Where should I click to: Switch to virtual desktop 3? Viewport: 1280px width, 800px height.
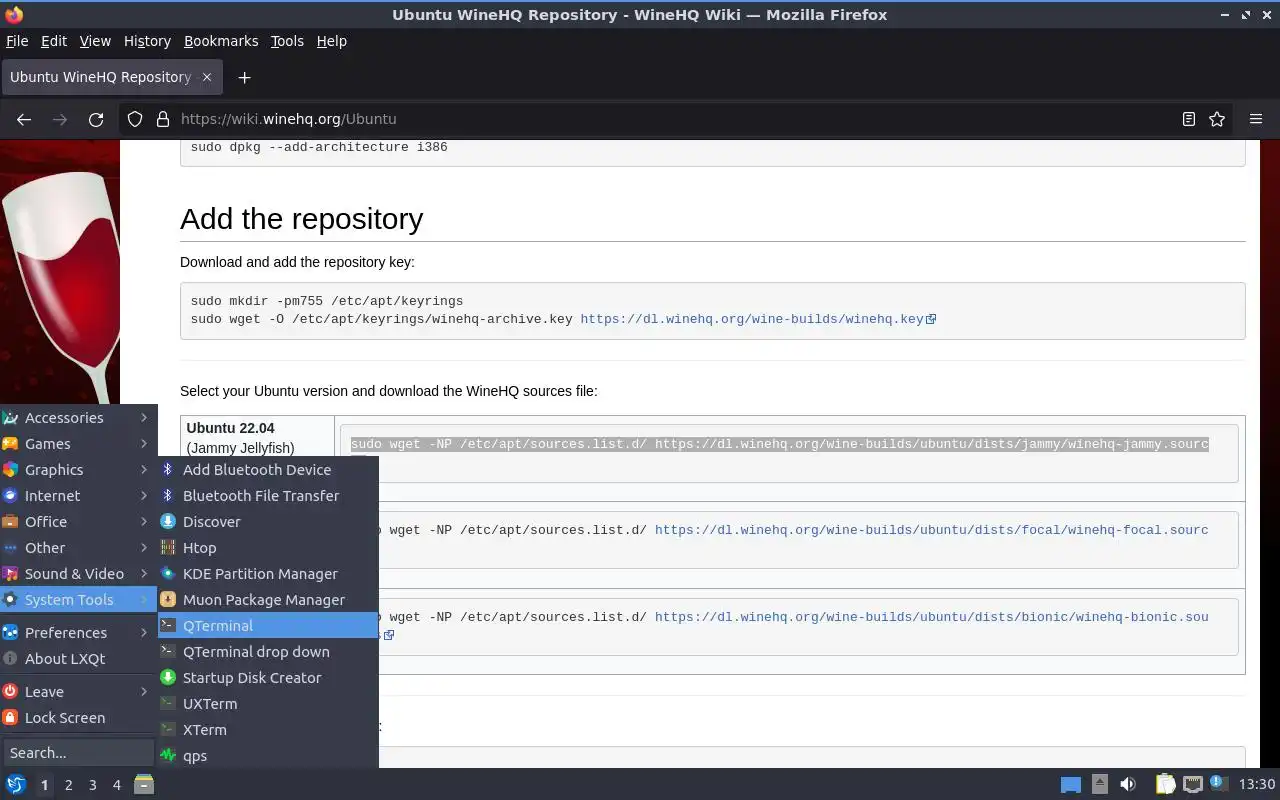(x=92, y=785)
